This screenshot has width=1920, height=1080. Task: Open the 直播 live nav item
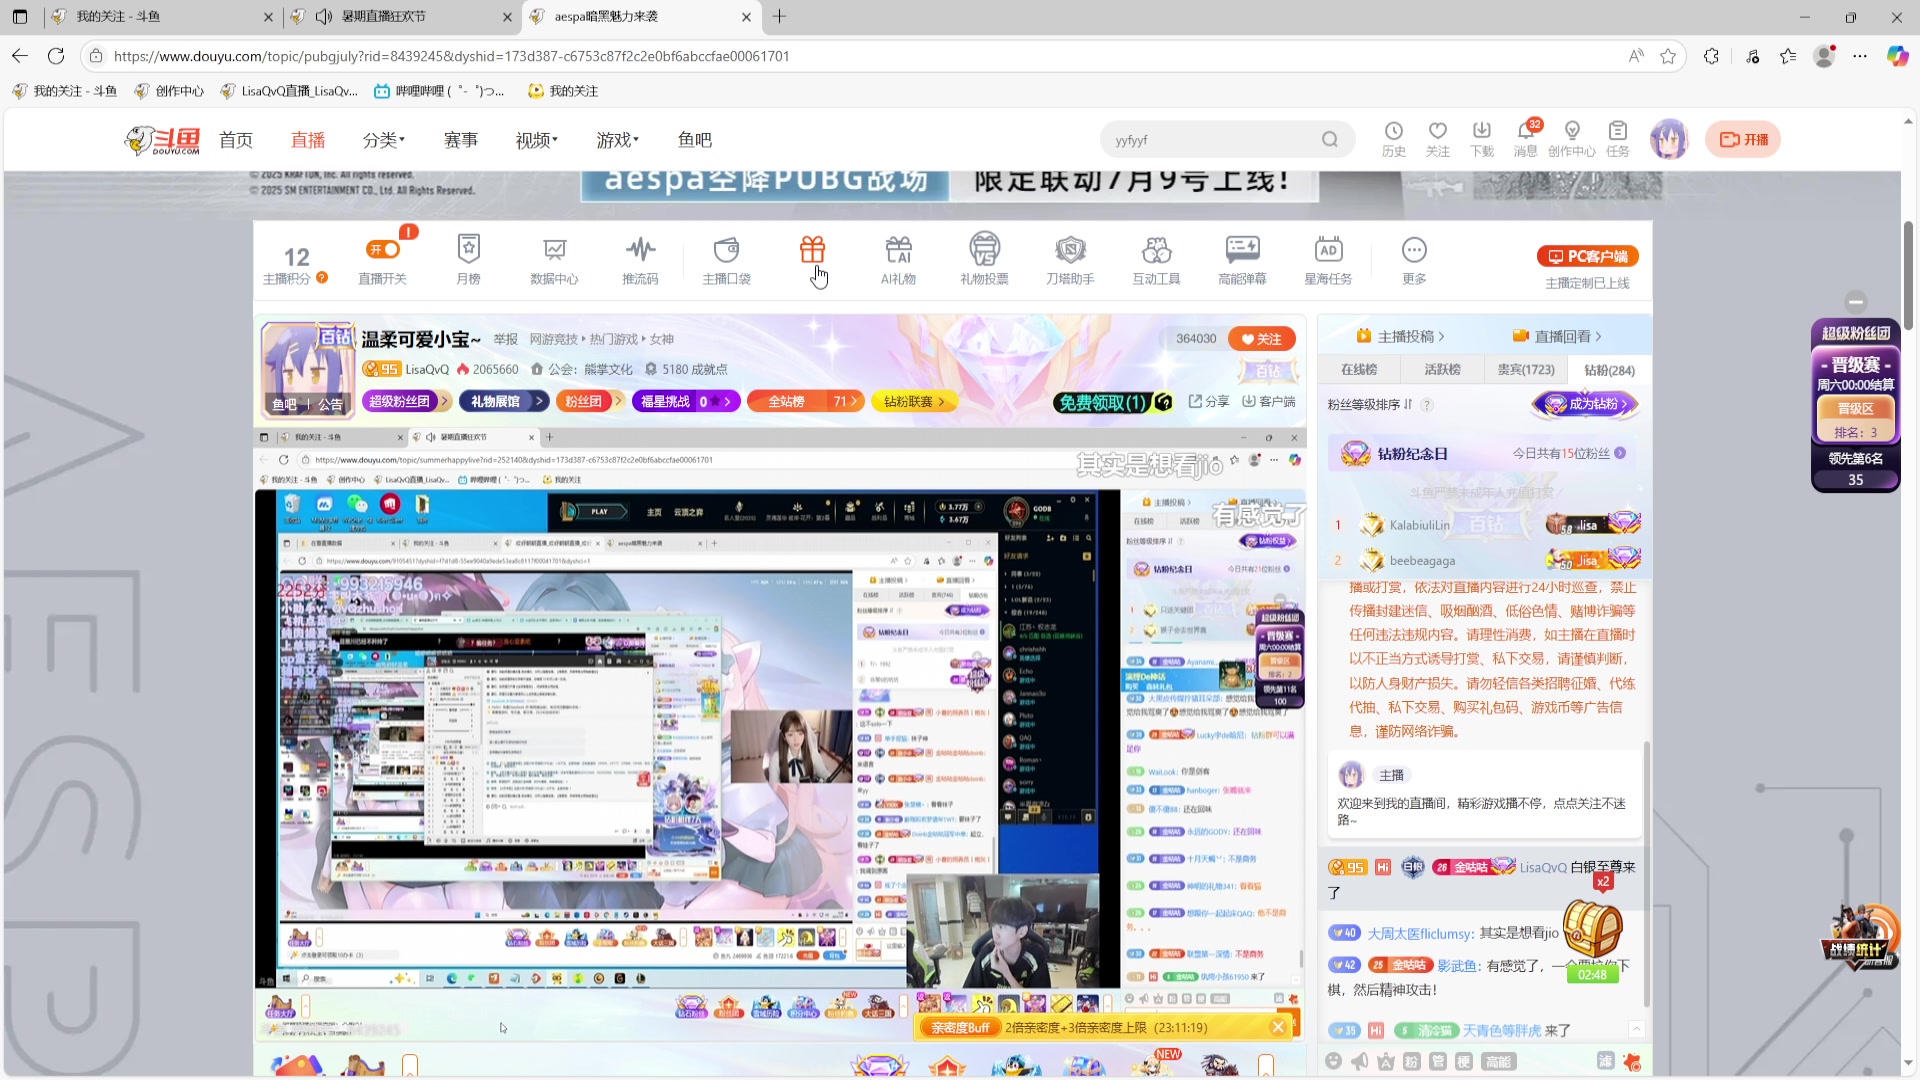pos(308,140)
